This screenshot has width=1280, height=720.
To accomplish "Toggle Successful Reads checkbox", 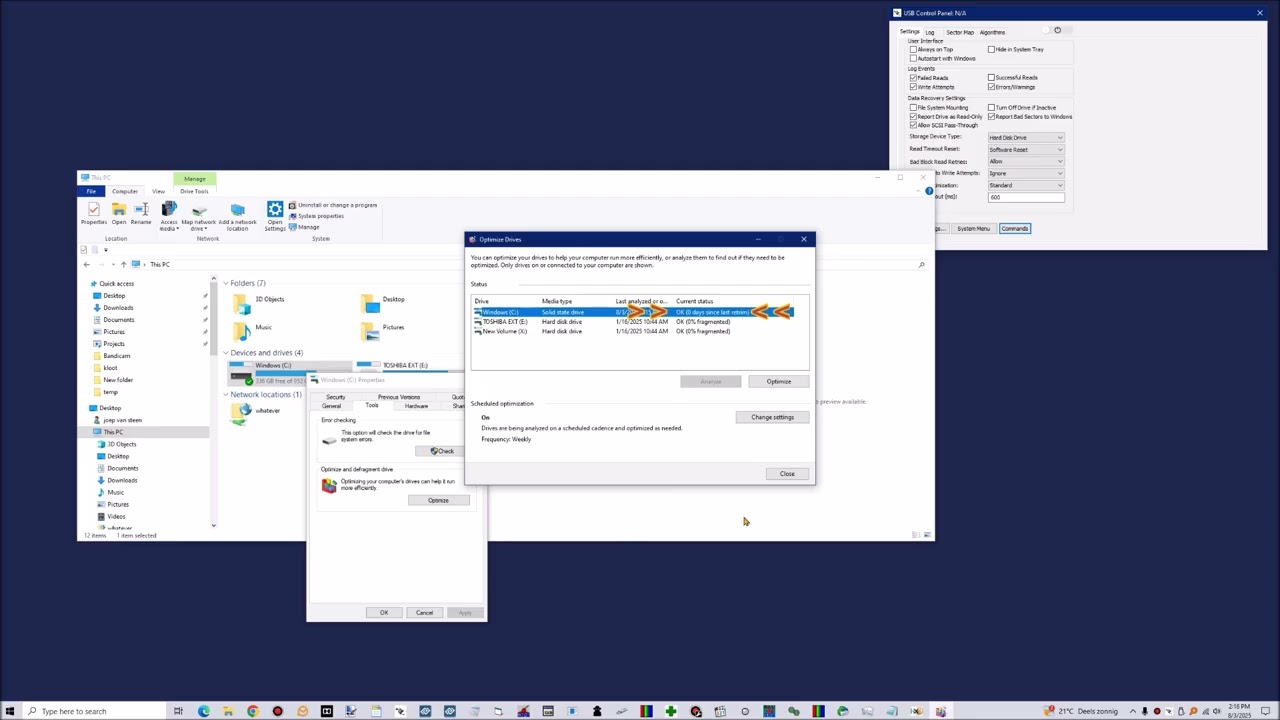I will (992, 77).
